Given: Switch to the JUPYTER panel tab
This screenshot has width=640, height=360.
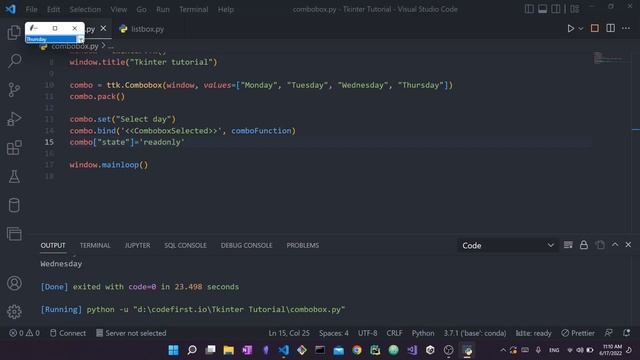Looking at the screenshot, I should [x=138, y=245].
